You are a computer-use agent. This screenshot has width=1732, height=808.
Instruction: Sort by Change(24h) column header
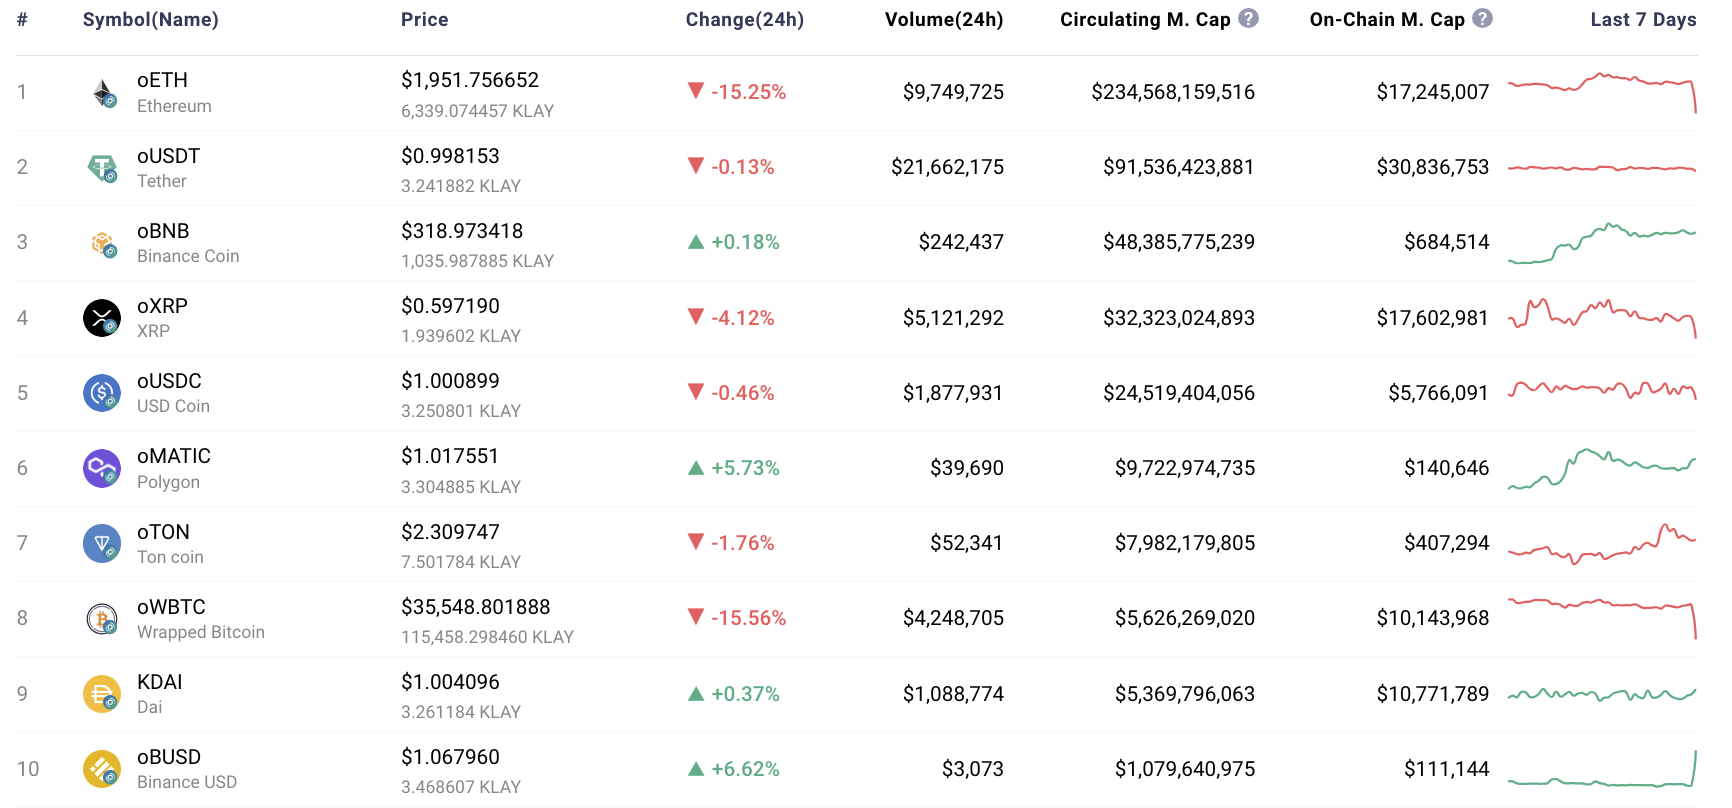click(x=744, y=20)
